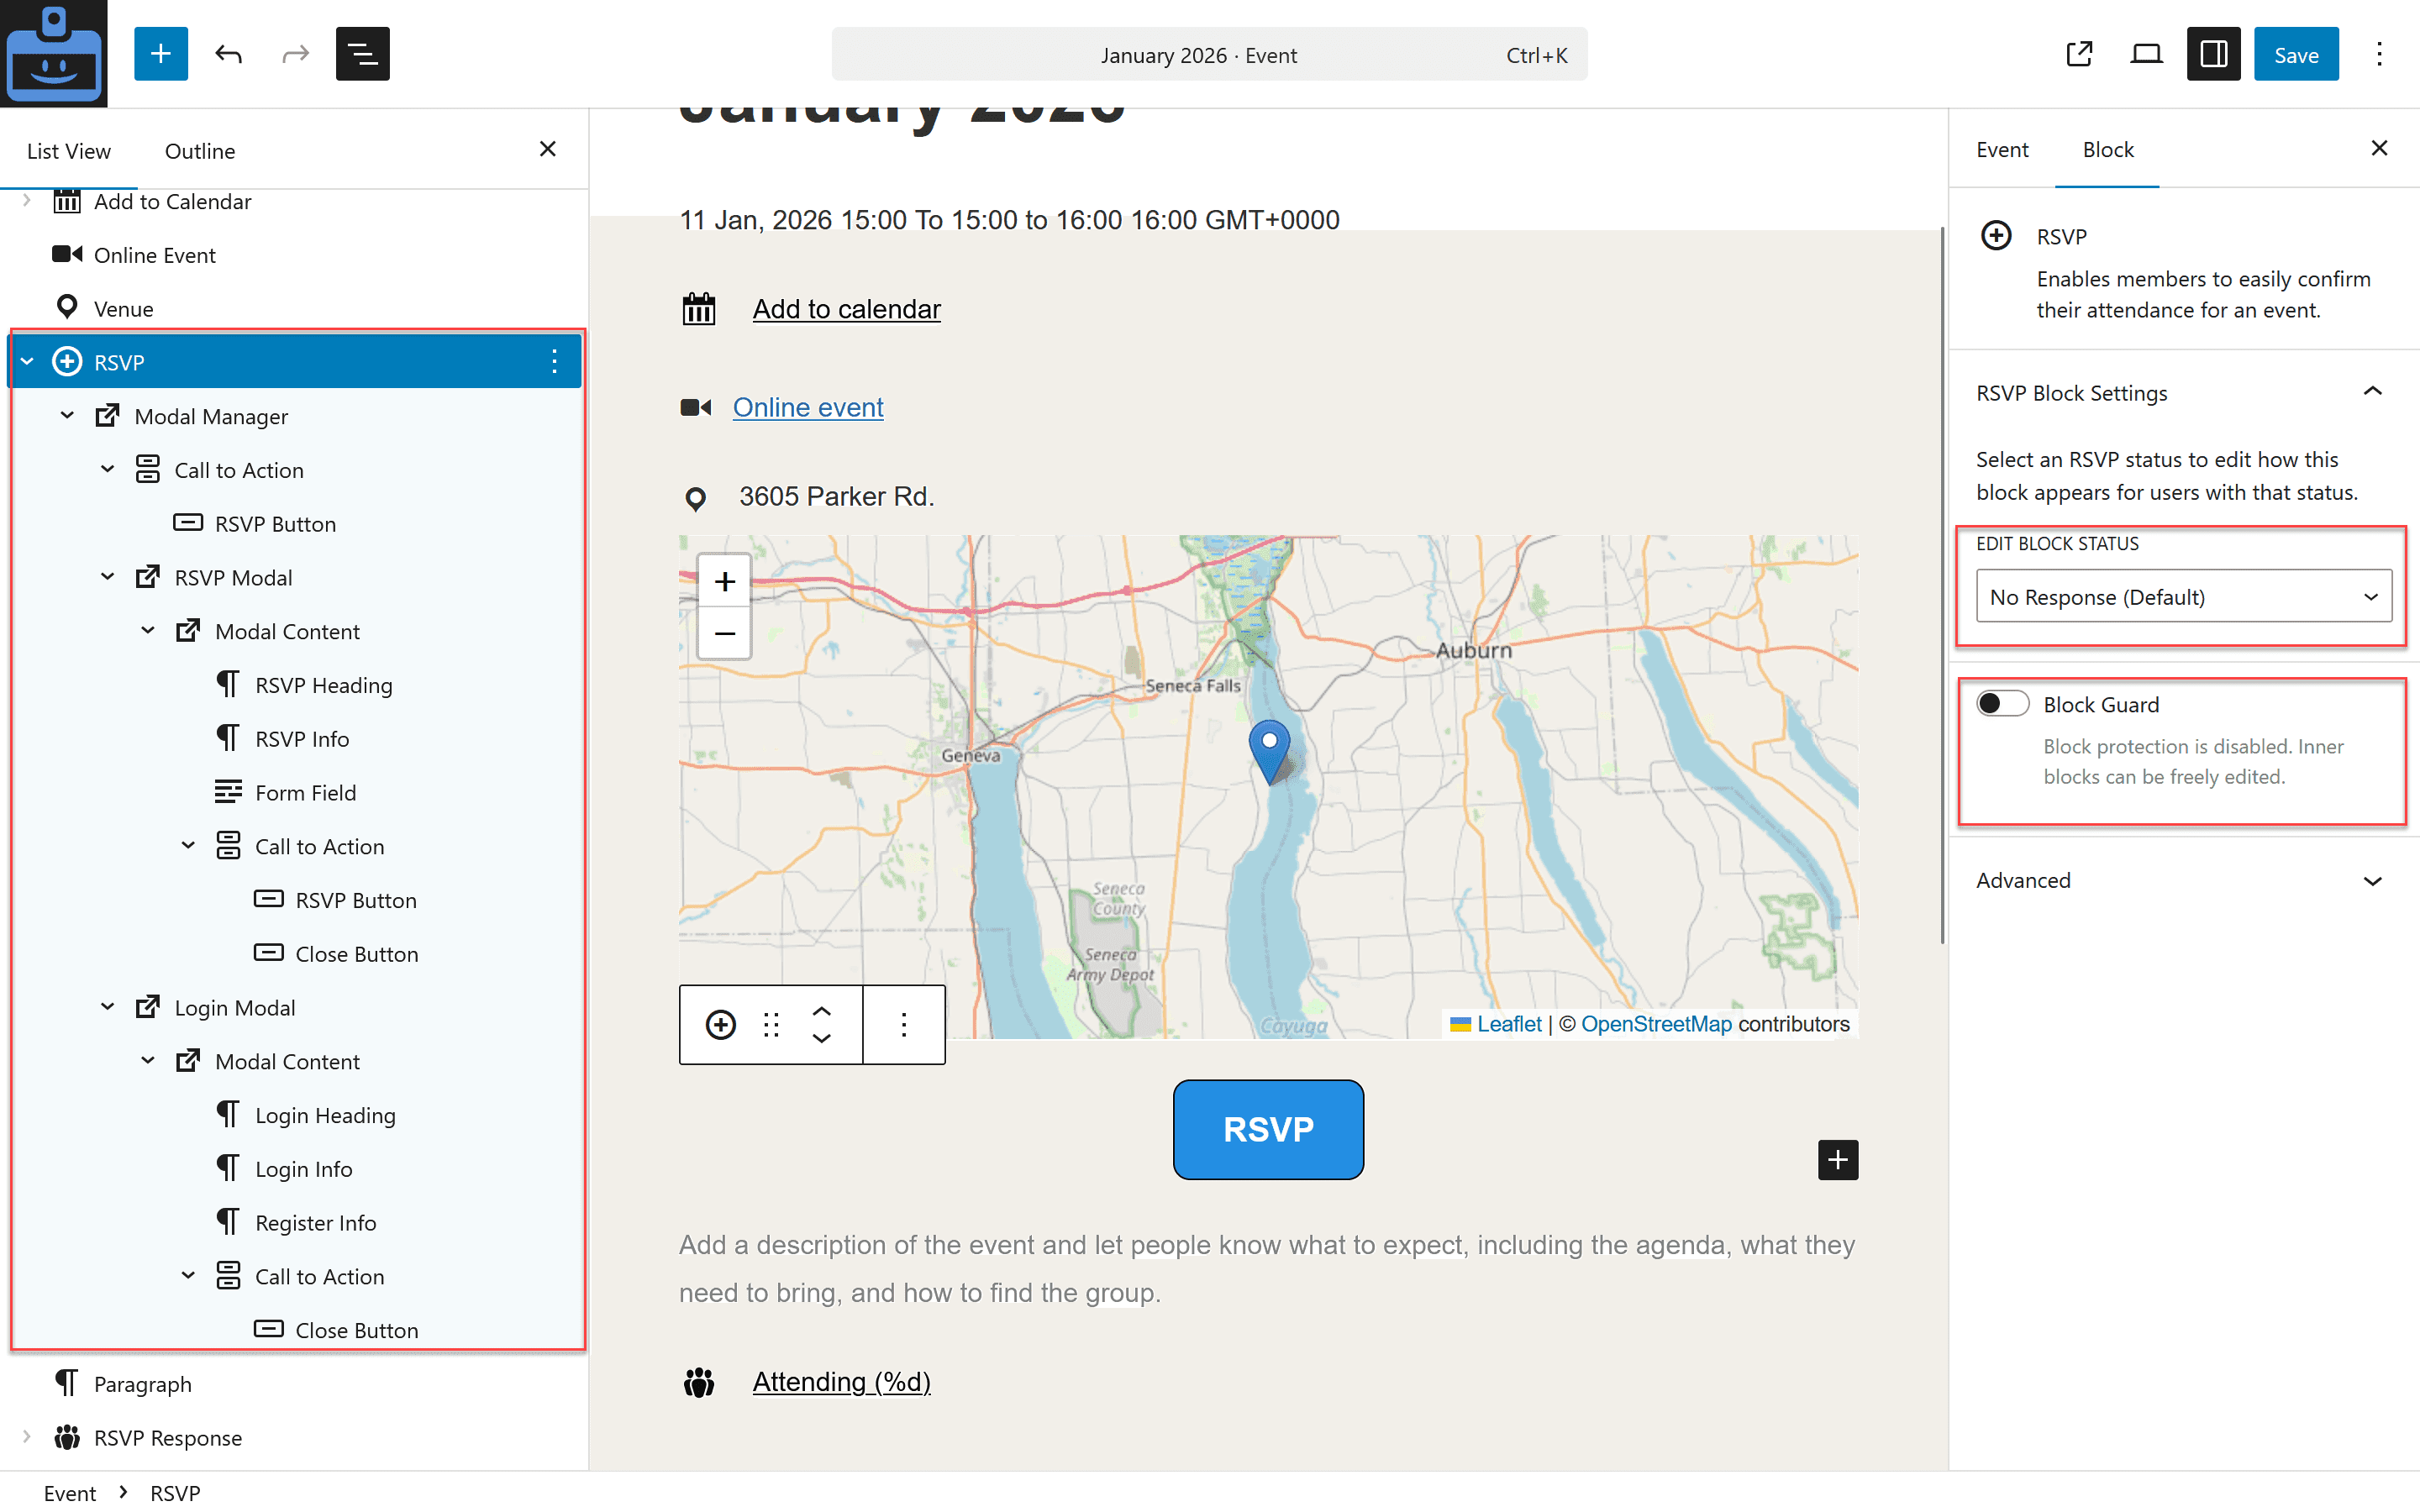The width and height of the screenshot is (2420, 1512).
Task: Open the view event external link icon
Action: click(x=2079, y=54)
